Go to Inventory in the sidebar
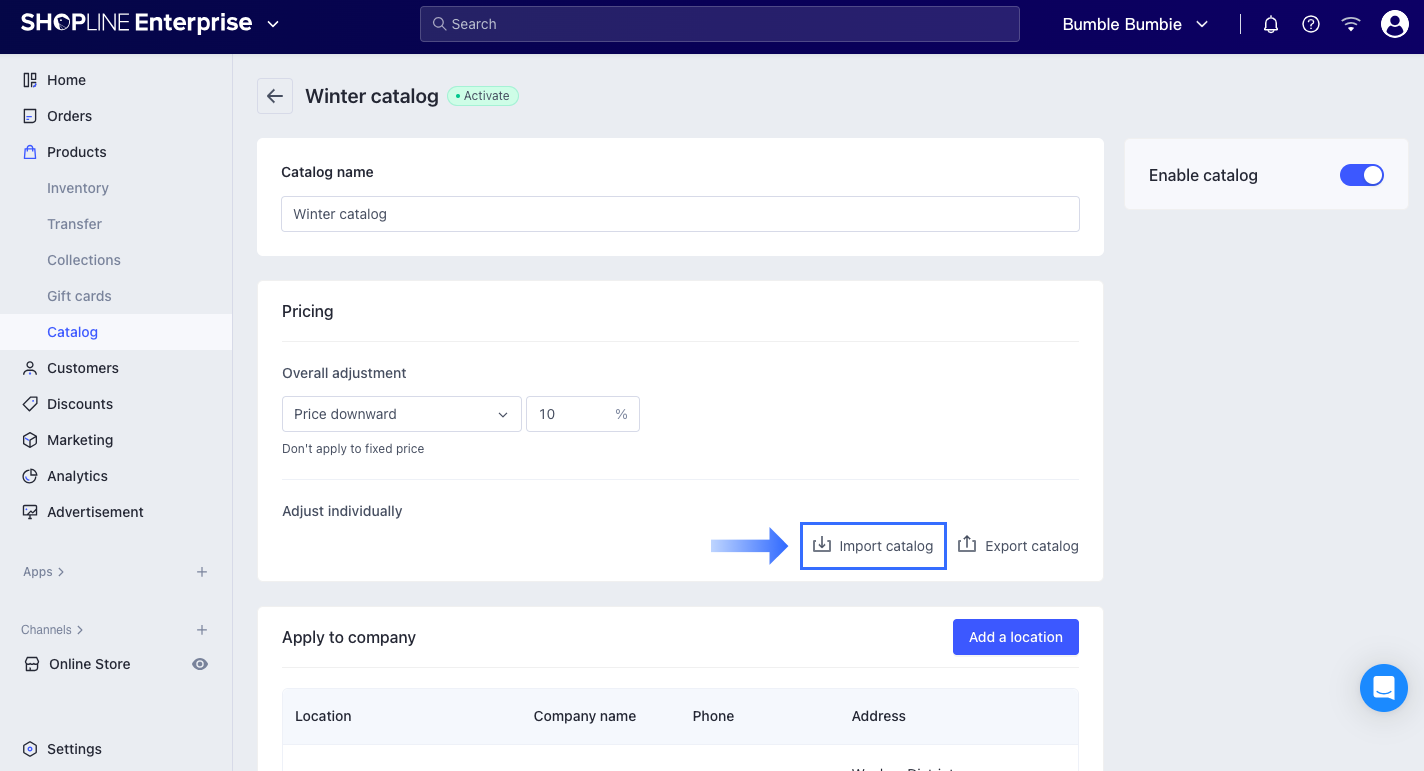The height and width of the screenshot is (771, 1424). point(78,188)
